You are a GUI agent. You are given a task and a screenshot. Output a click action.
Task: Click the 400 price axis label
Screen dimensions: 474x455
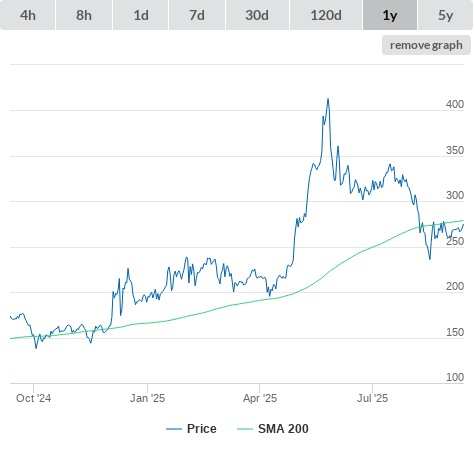coord(455,104)
